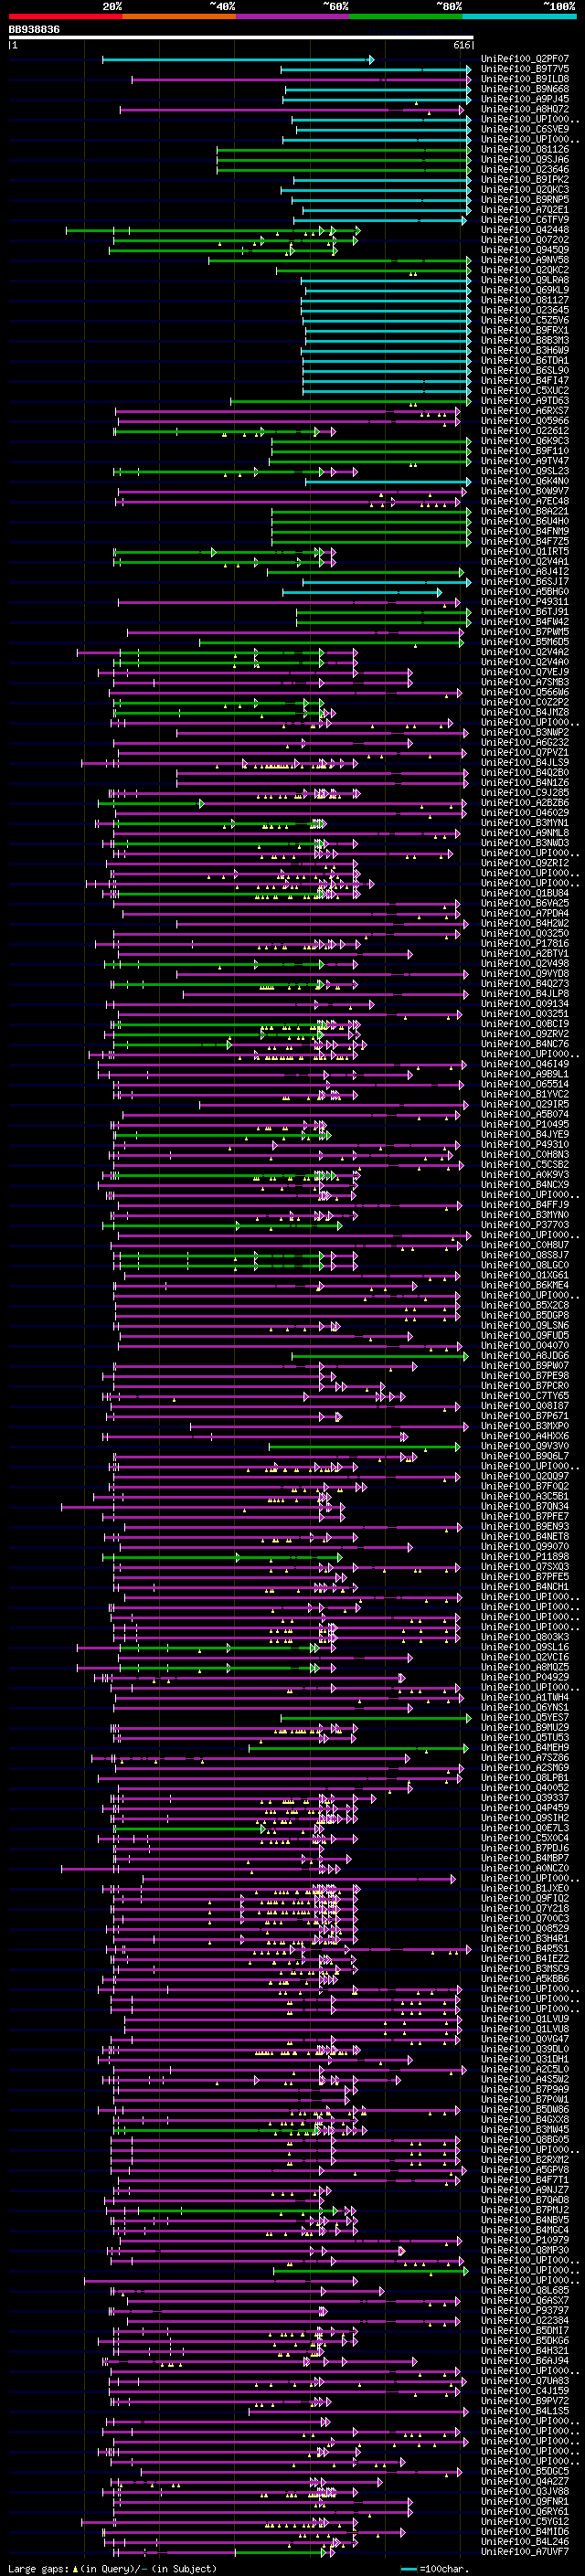Click the green ~80% identity legend bar
Image resolution: width=585 pixels, height=2576 pixels.
(x=405, y=16)
